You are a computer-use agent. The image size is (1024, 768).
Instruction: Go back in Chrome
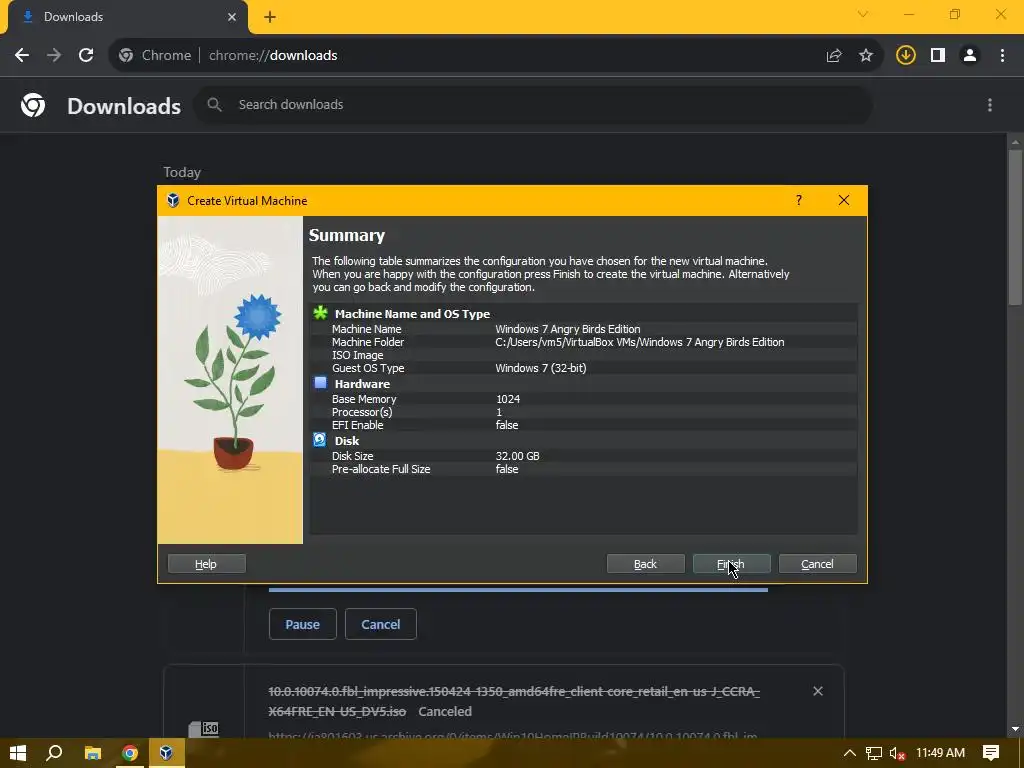click(x=22, y=56)
